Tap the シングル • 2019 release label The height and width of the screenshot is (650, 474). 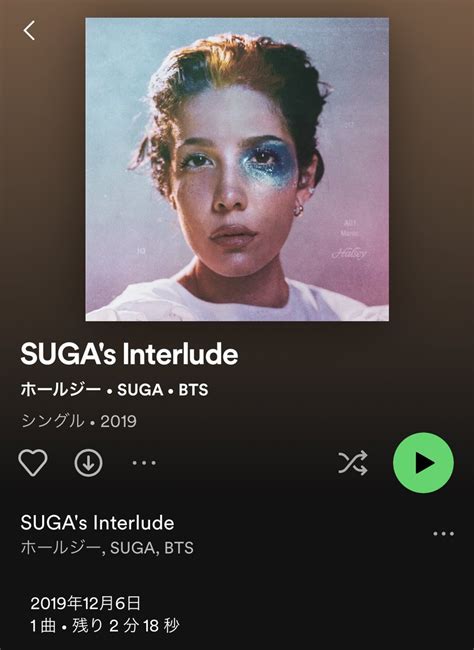click(78, 421)
